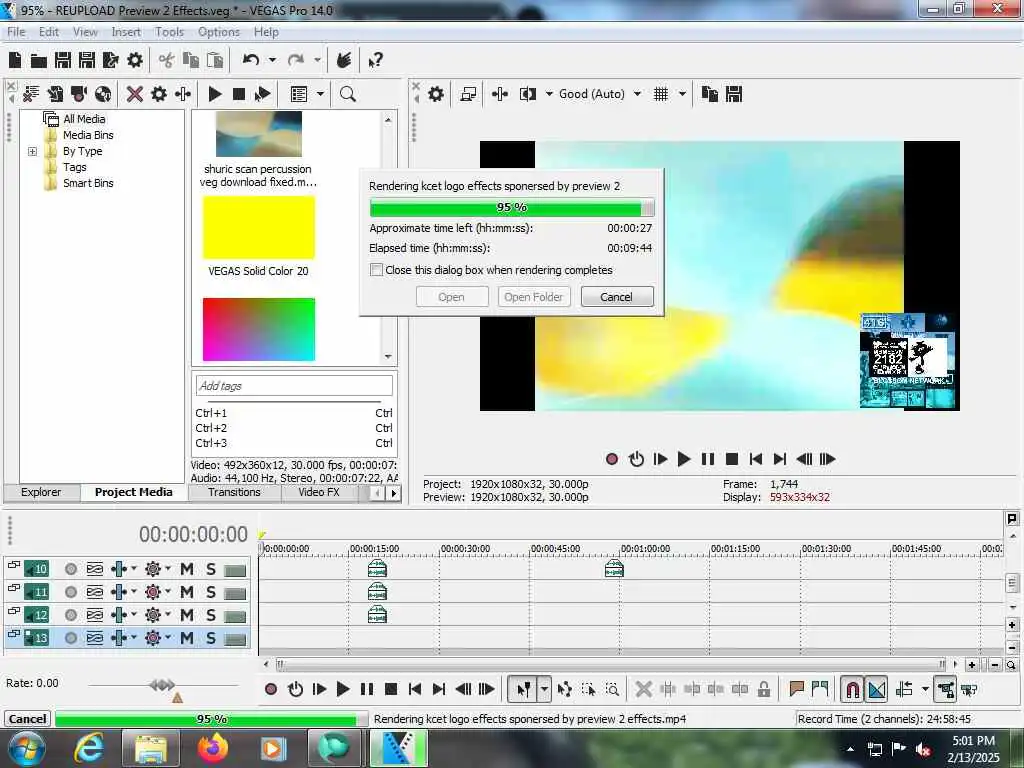Click the Copy Snapshot to Clipboard icon
Screen dimensions: 1024x768
click(709, 94)
